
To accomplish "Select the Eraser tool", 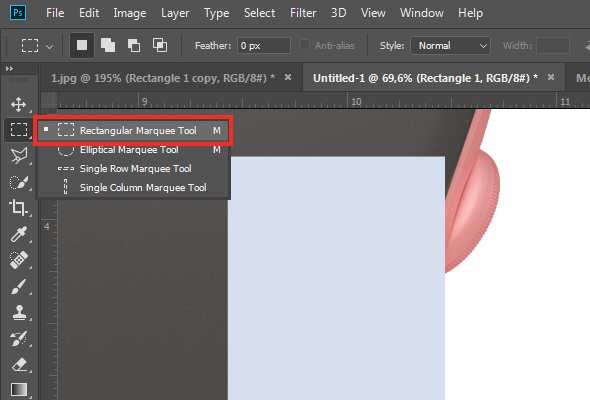I will coord(18,365).
